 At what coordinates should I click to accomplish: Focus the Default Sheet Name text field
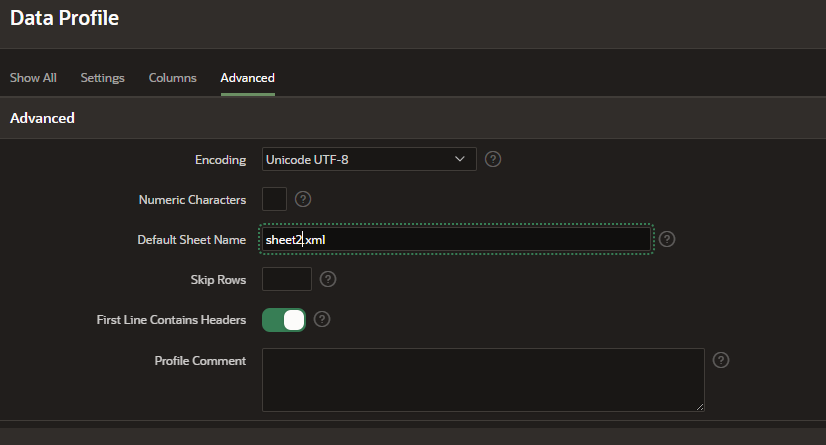click(x=456, y=240)
